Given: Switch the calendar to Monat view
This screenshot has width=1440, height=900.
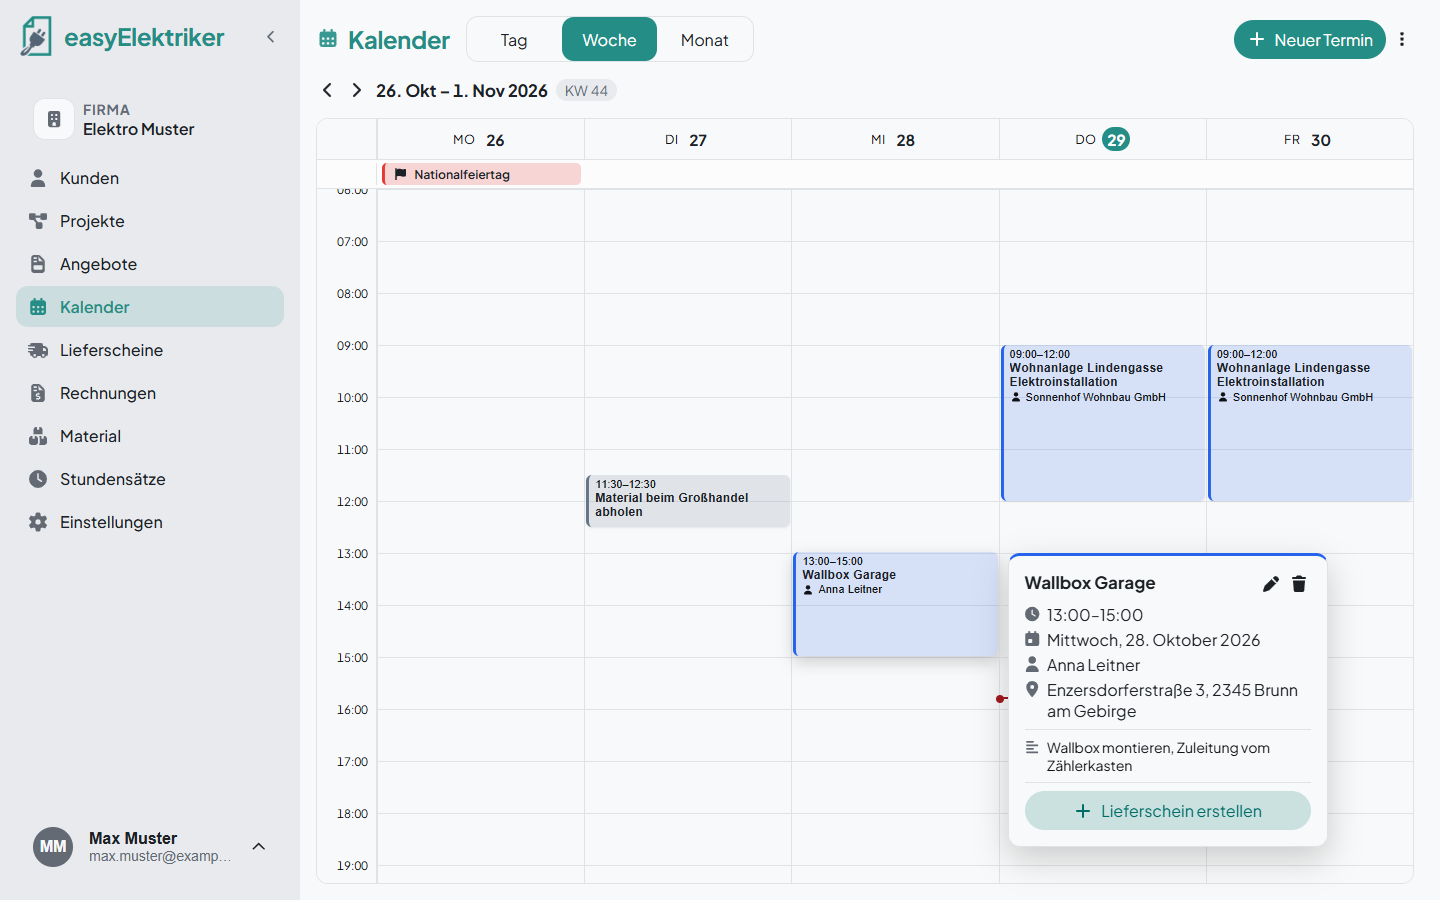Looking at the screenshot, I should (704, 40).
